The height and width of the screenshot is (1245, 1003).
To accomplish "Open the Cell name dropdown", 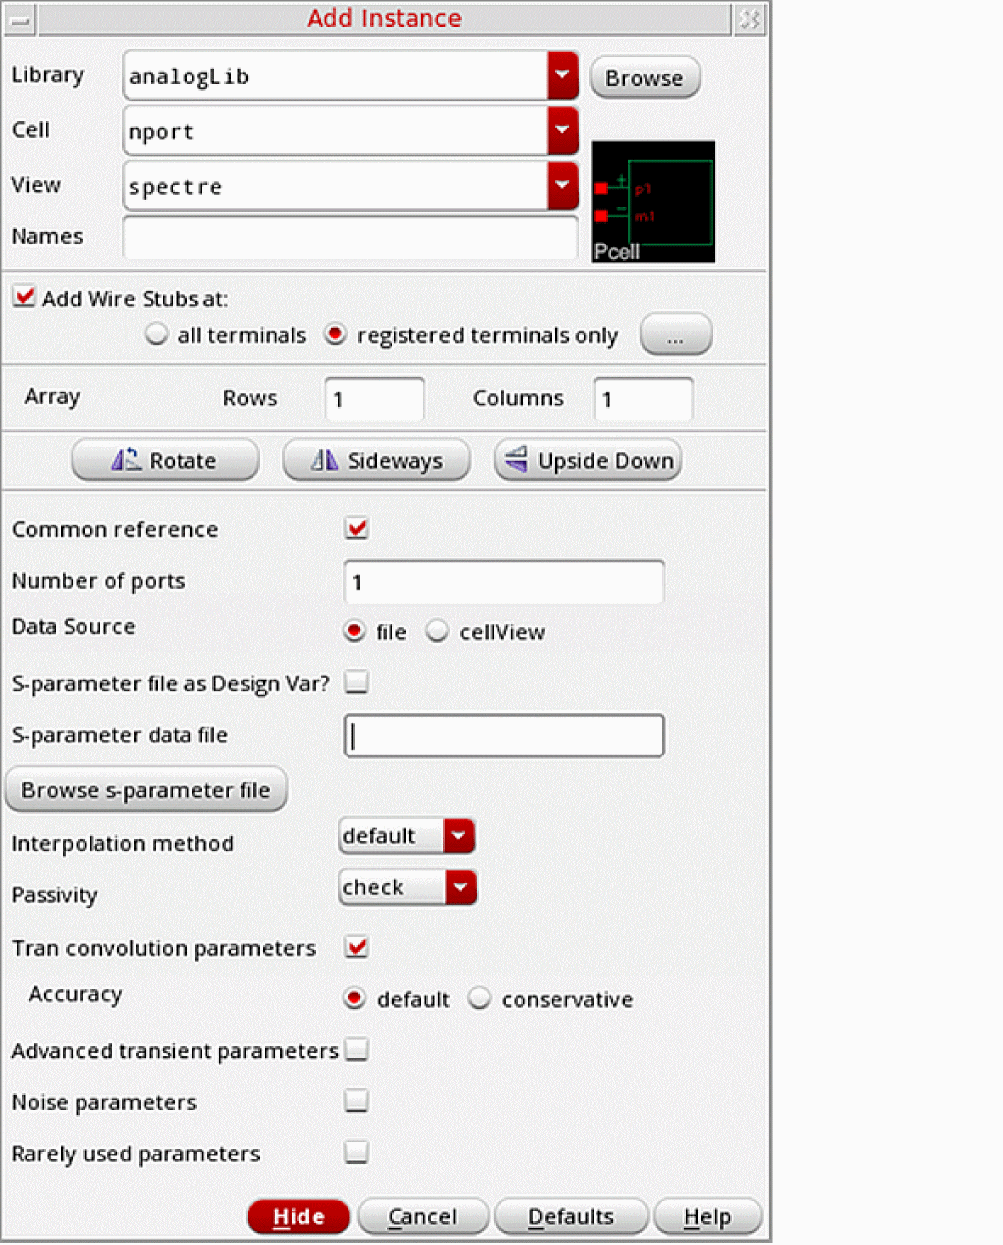I will 562,131.
